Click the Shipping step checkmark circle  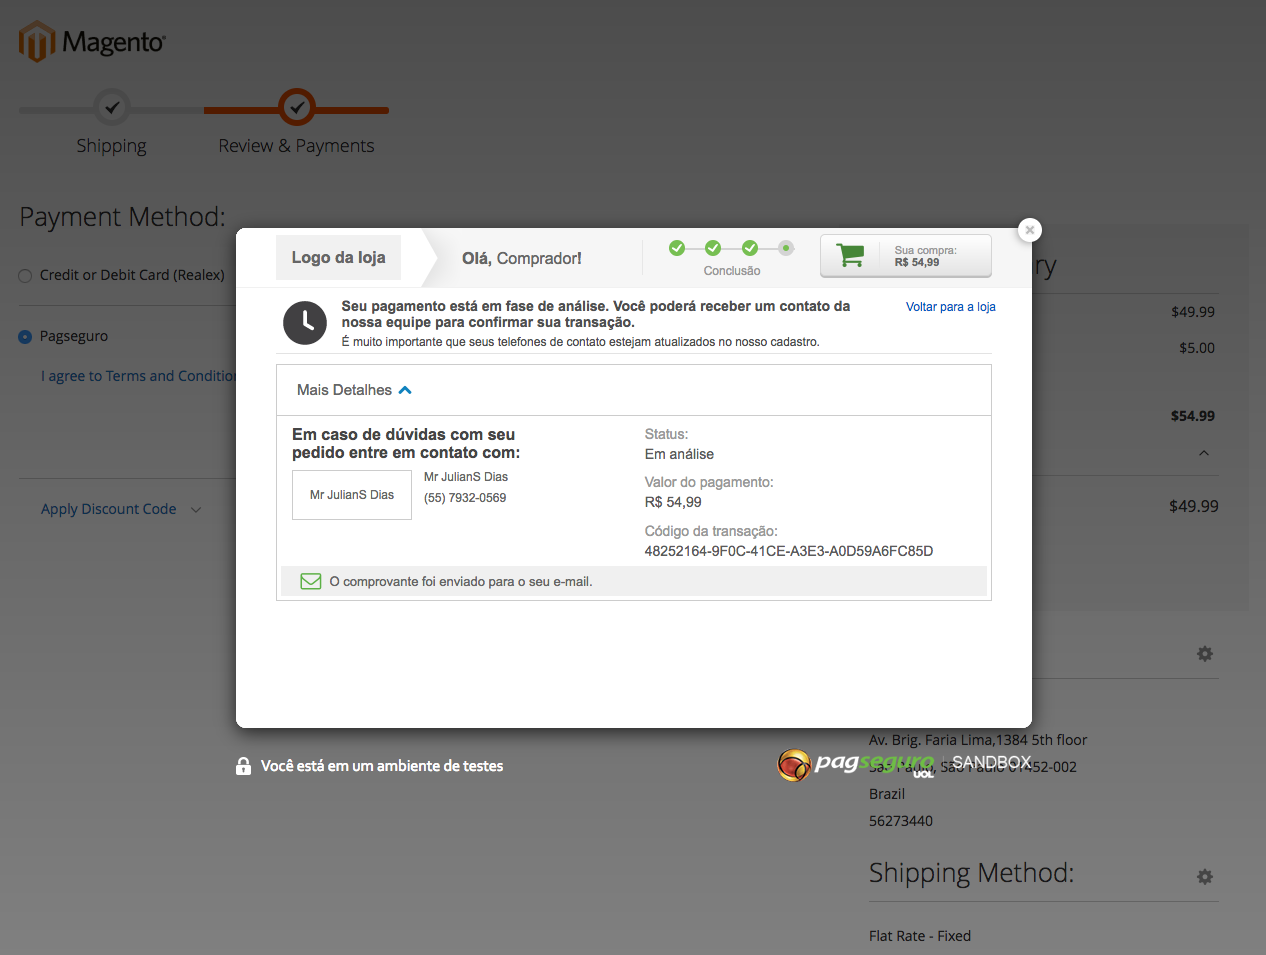pyautogui.click(x=112, y=107)
